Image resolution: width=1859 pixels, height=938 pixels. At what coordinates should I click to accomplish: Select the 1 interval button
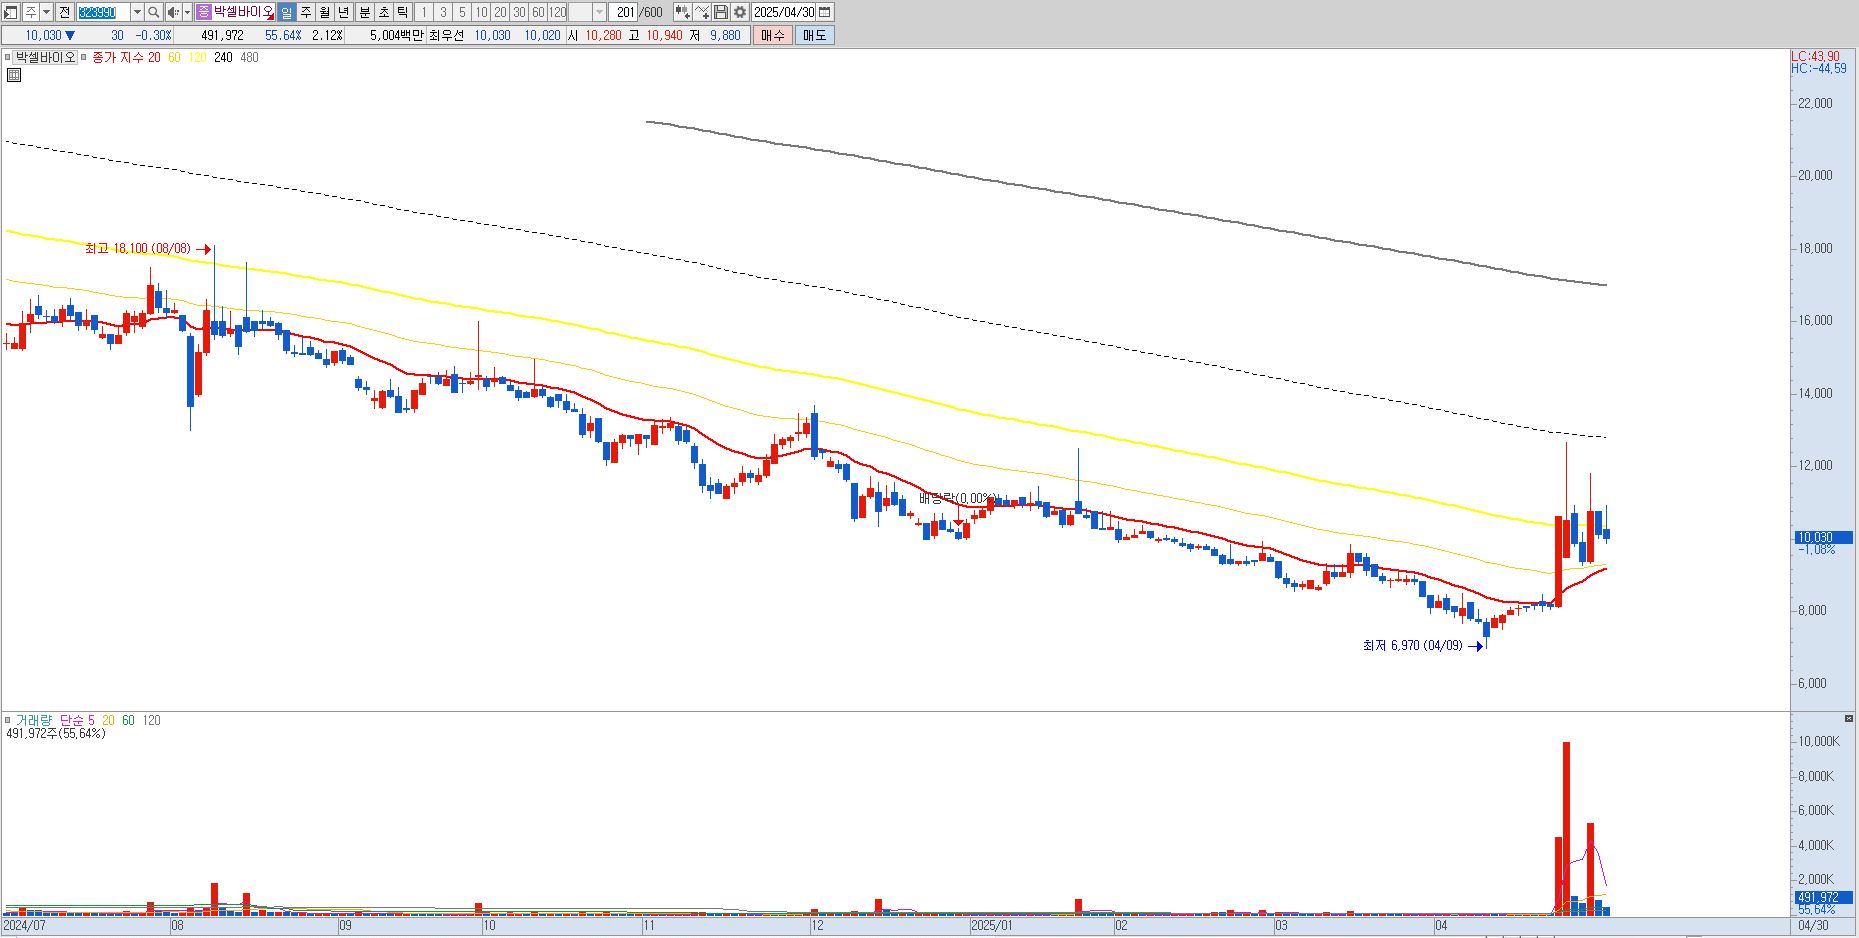(x=424, y=12)
